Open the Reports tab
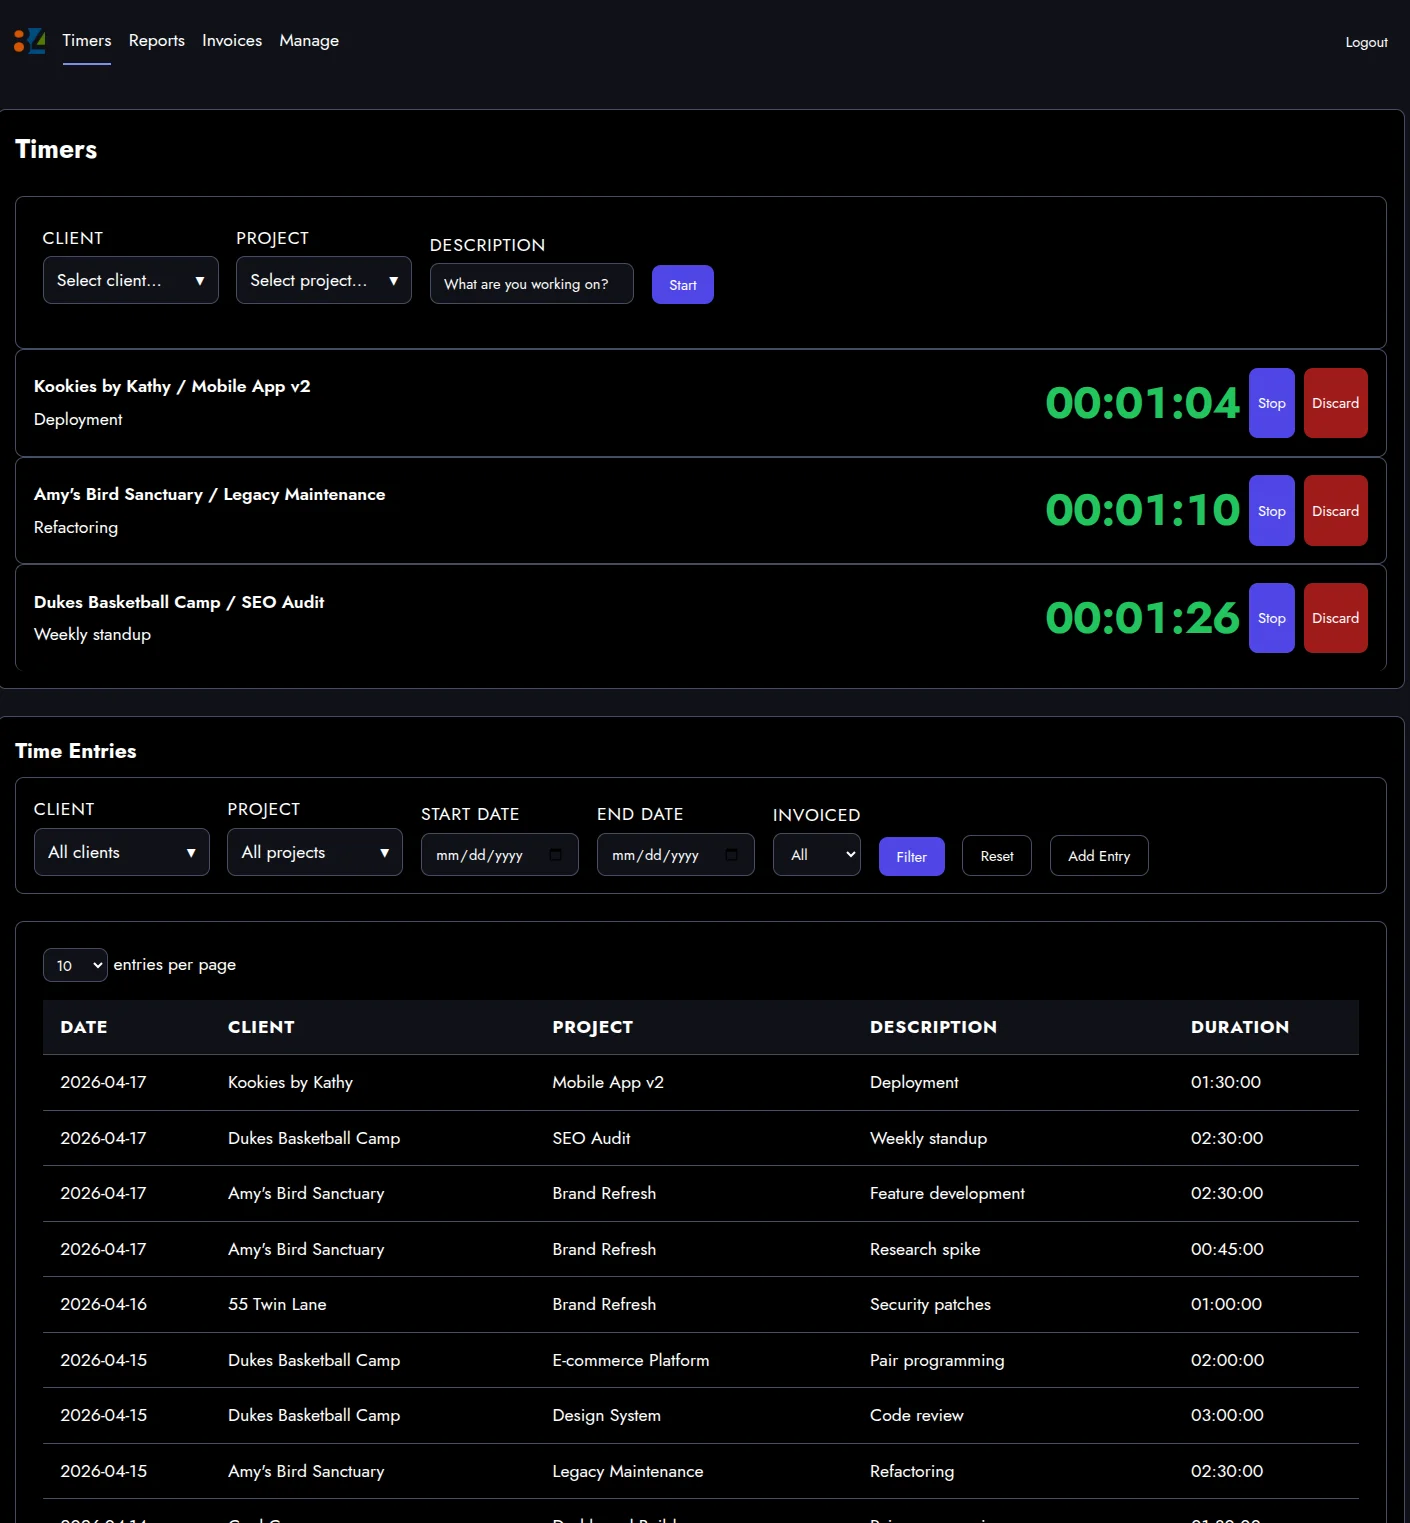Screen dimensions: 1410x1523 (x=156, y=41)
